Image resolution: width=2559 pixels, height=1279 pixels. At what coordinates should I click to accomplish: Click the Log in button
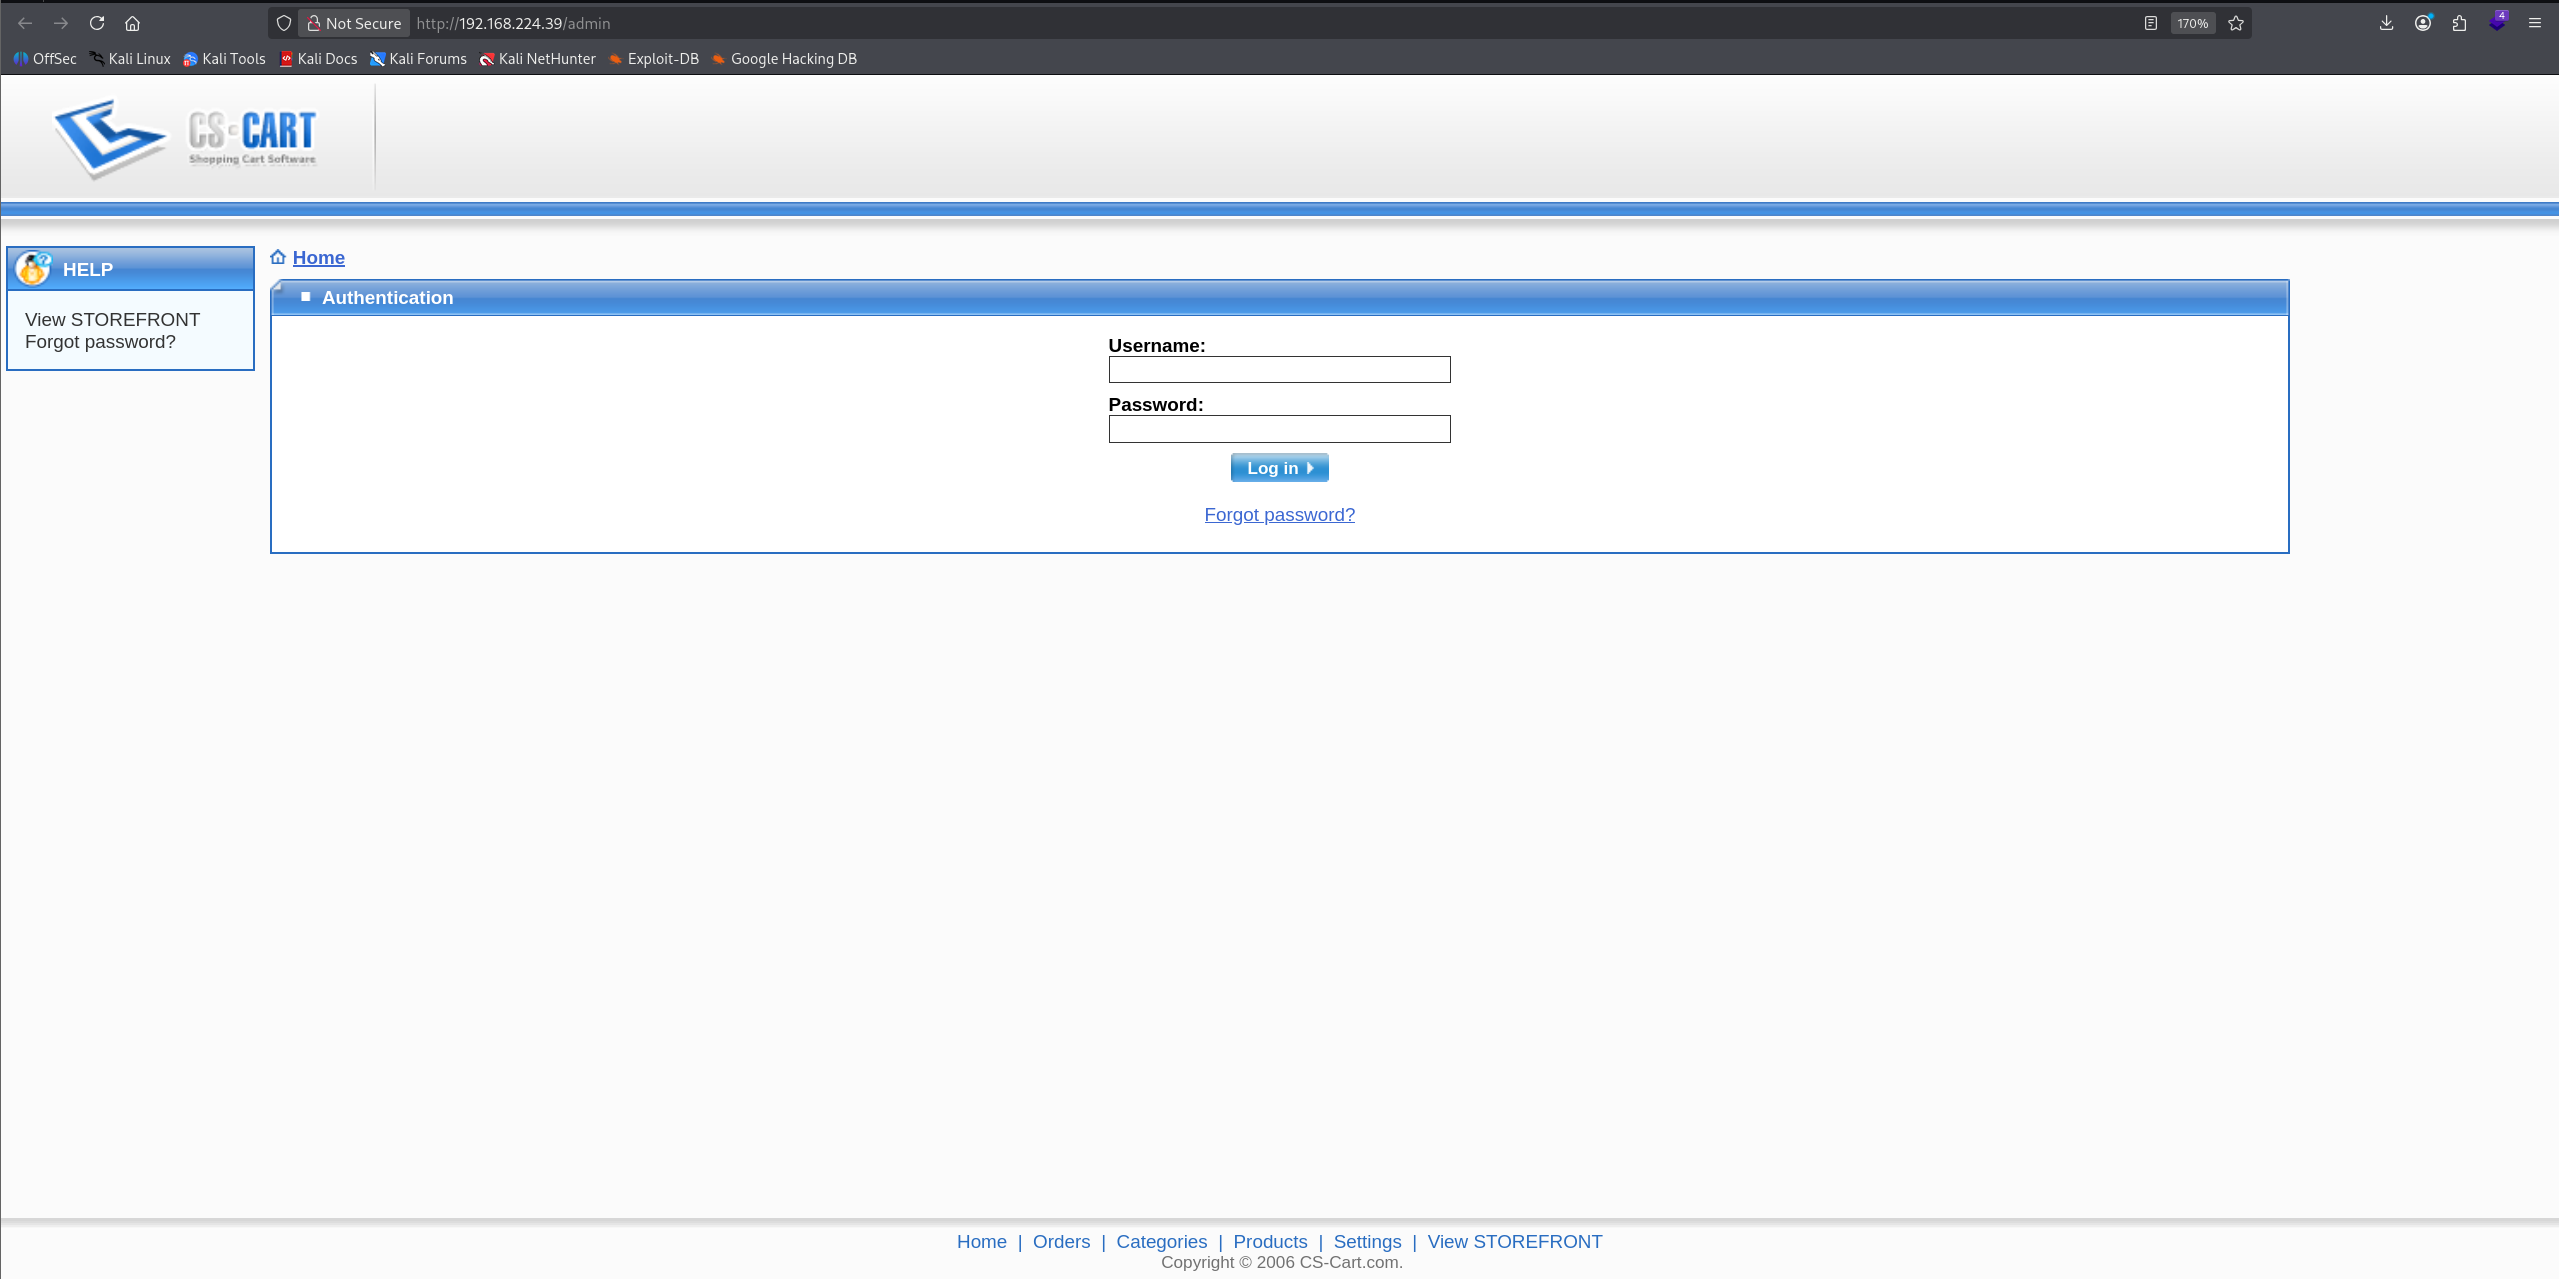1279,468
